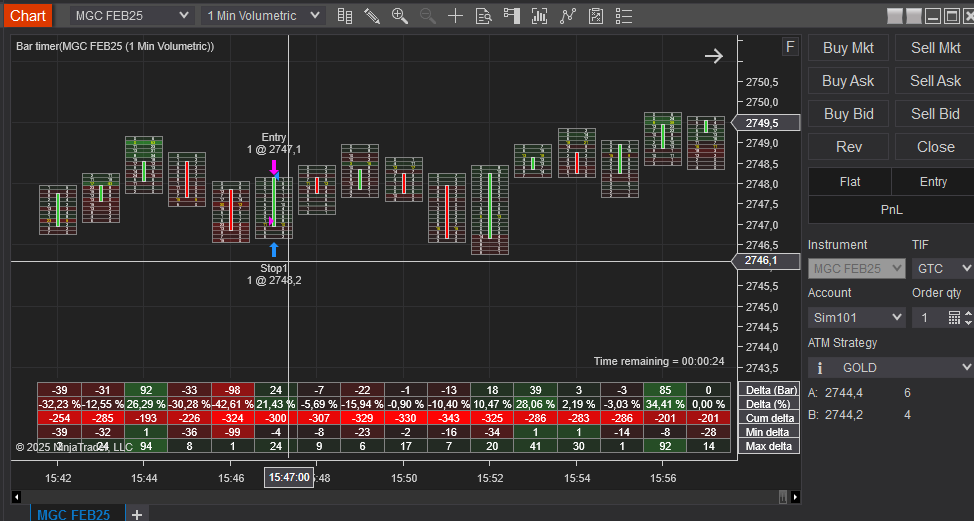
Task: Open the Sim101 account dropdown
Action: tap(857, 318)
